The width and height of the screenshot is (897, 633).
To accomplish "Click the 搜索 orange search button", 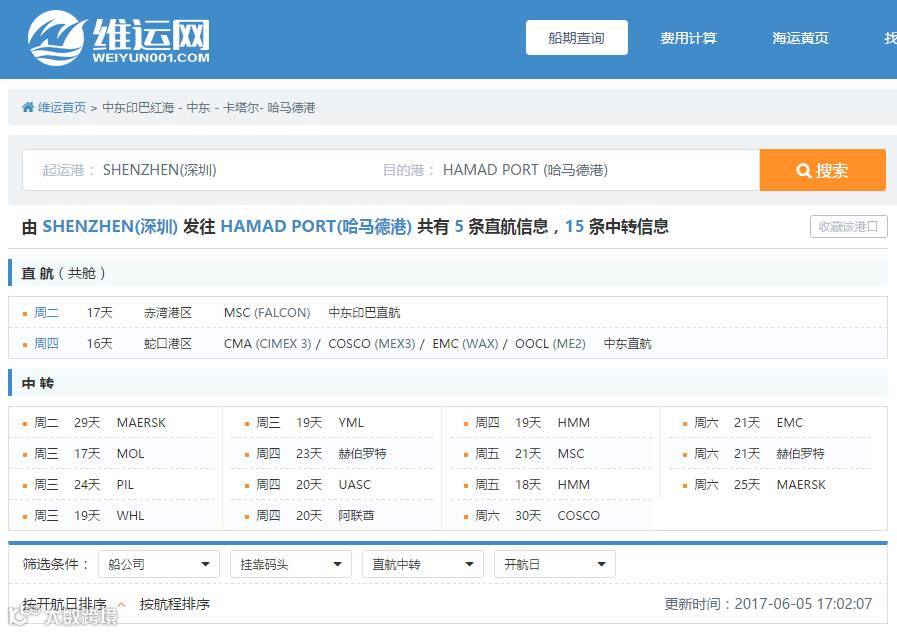I will point(822,170).
